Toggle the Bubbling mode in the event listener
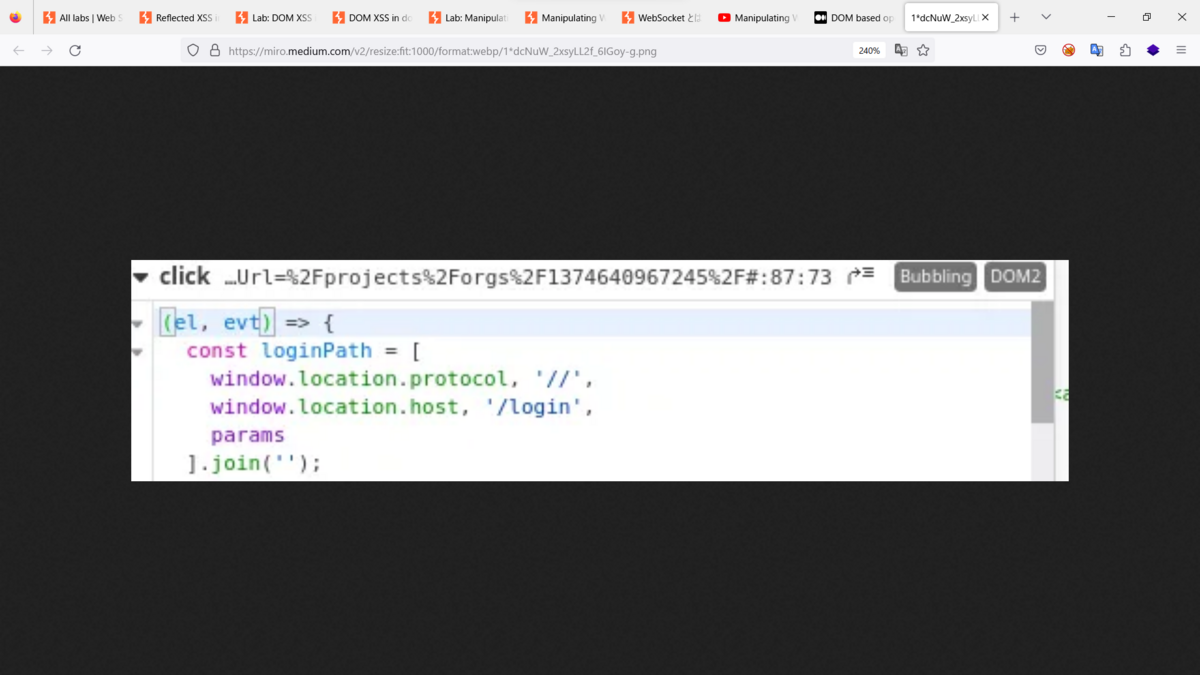Image resolution: width=1200 pixels, height=675 pixels. click(935, 277)
